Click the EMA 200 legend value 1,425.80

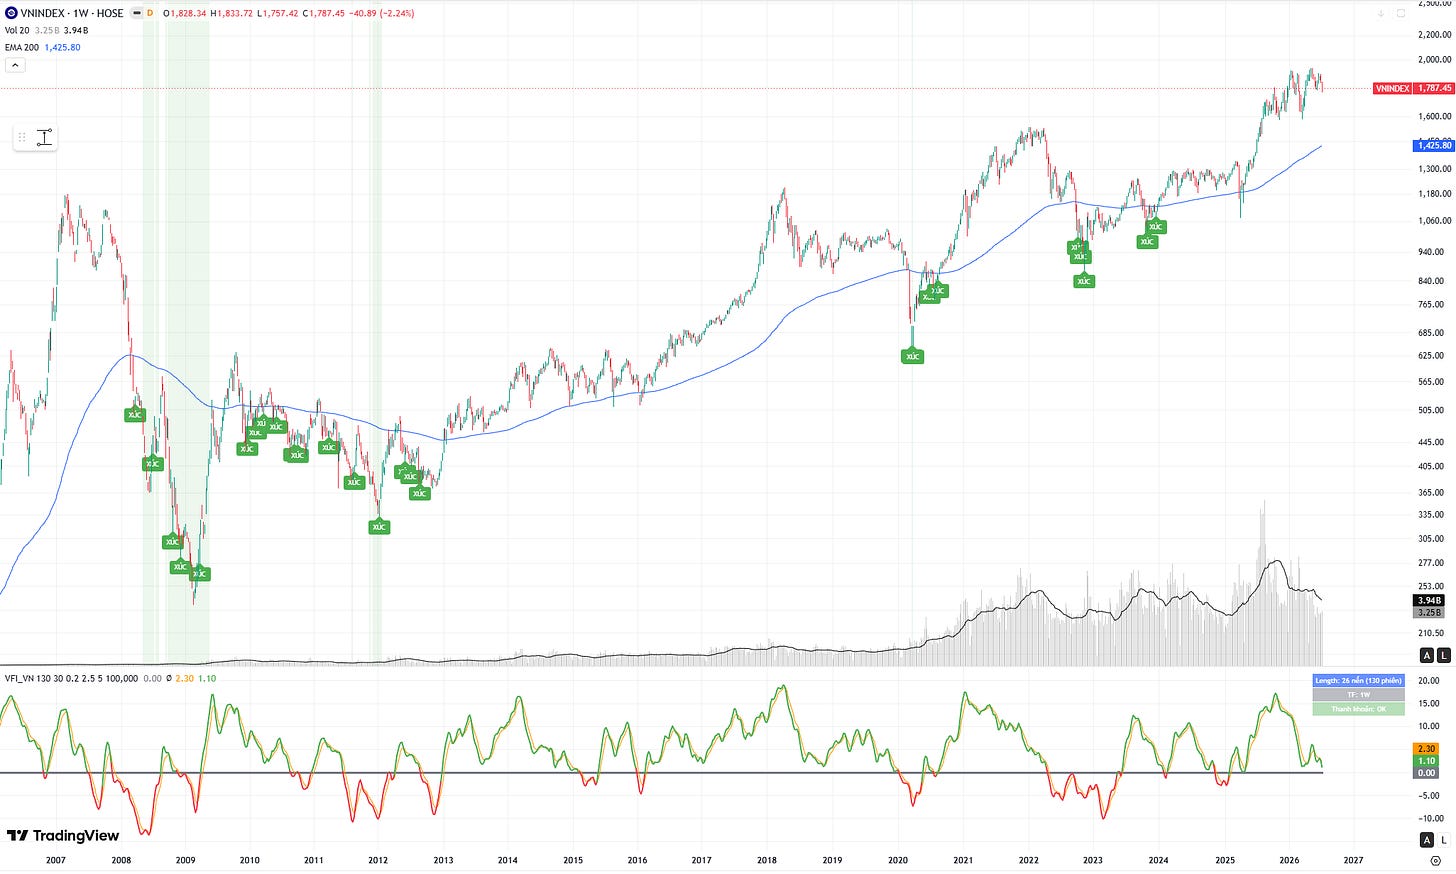(x=62, y=47)
